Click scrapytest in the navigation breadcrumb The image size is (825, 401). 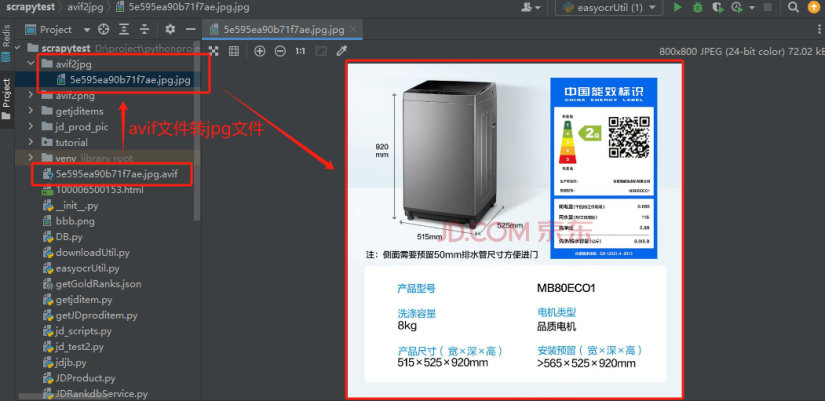tap(33, 7)
